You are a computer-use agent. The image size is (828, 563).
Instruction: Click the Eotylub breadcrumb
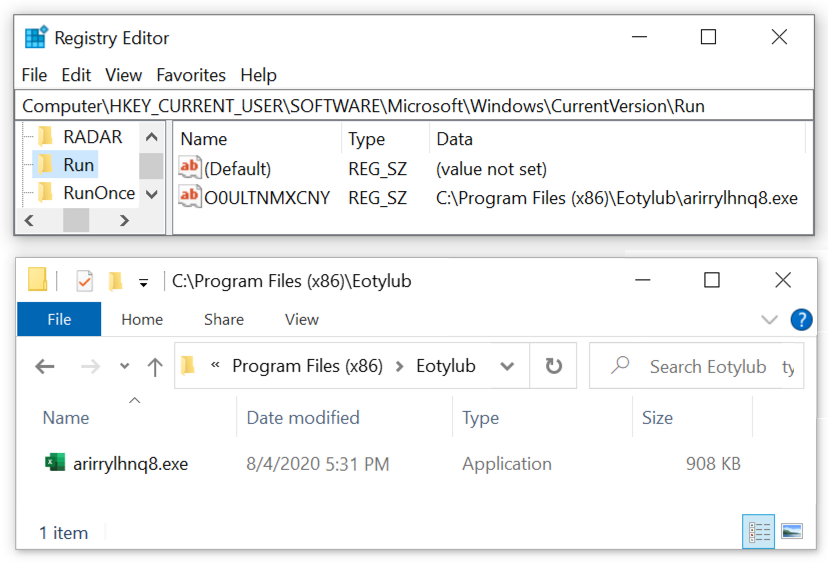coord(446,365)
